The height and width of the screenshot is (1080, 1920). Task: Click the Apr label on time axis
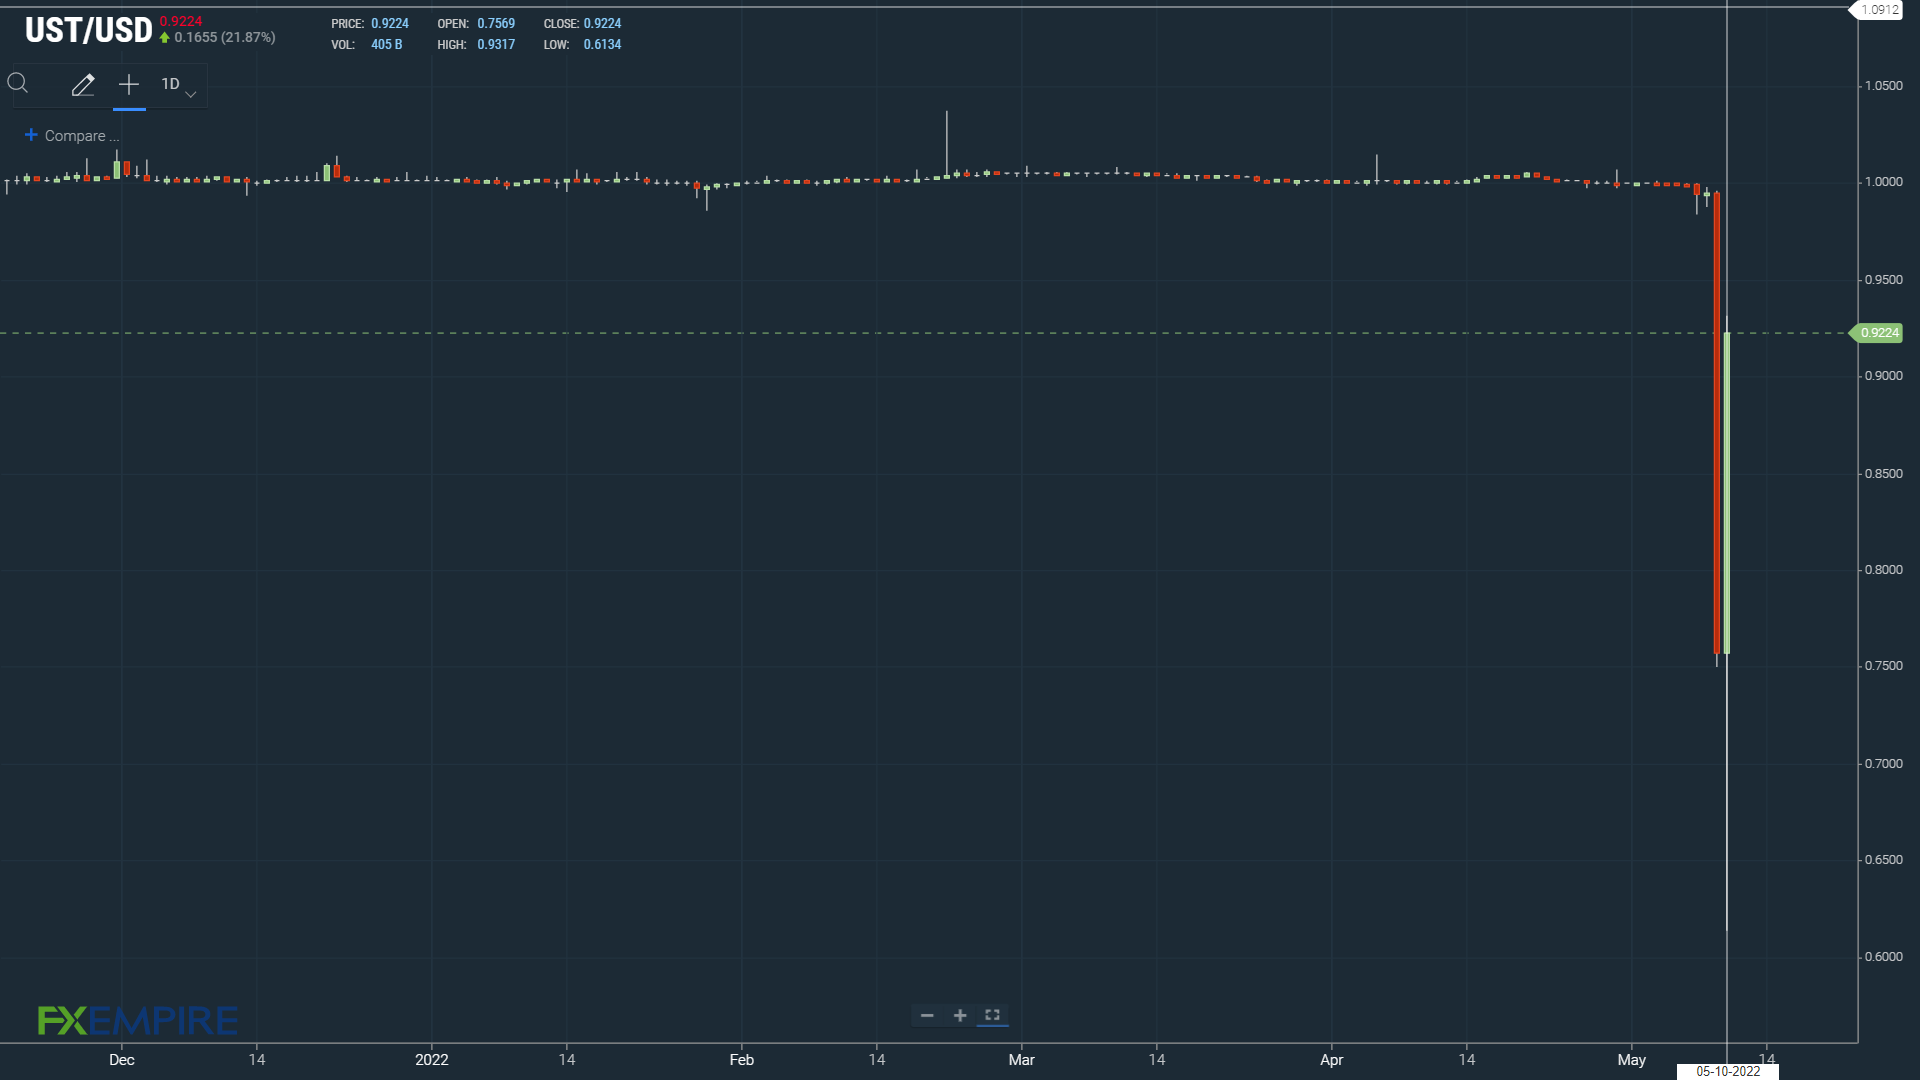pyautogui.click(x=1332, y=1059)
